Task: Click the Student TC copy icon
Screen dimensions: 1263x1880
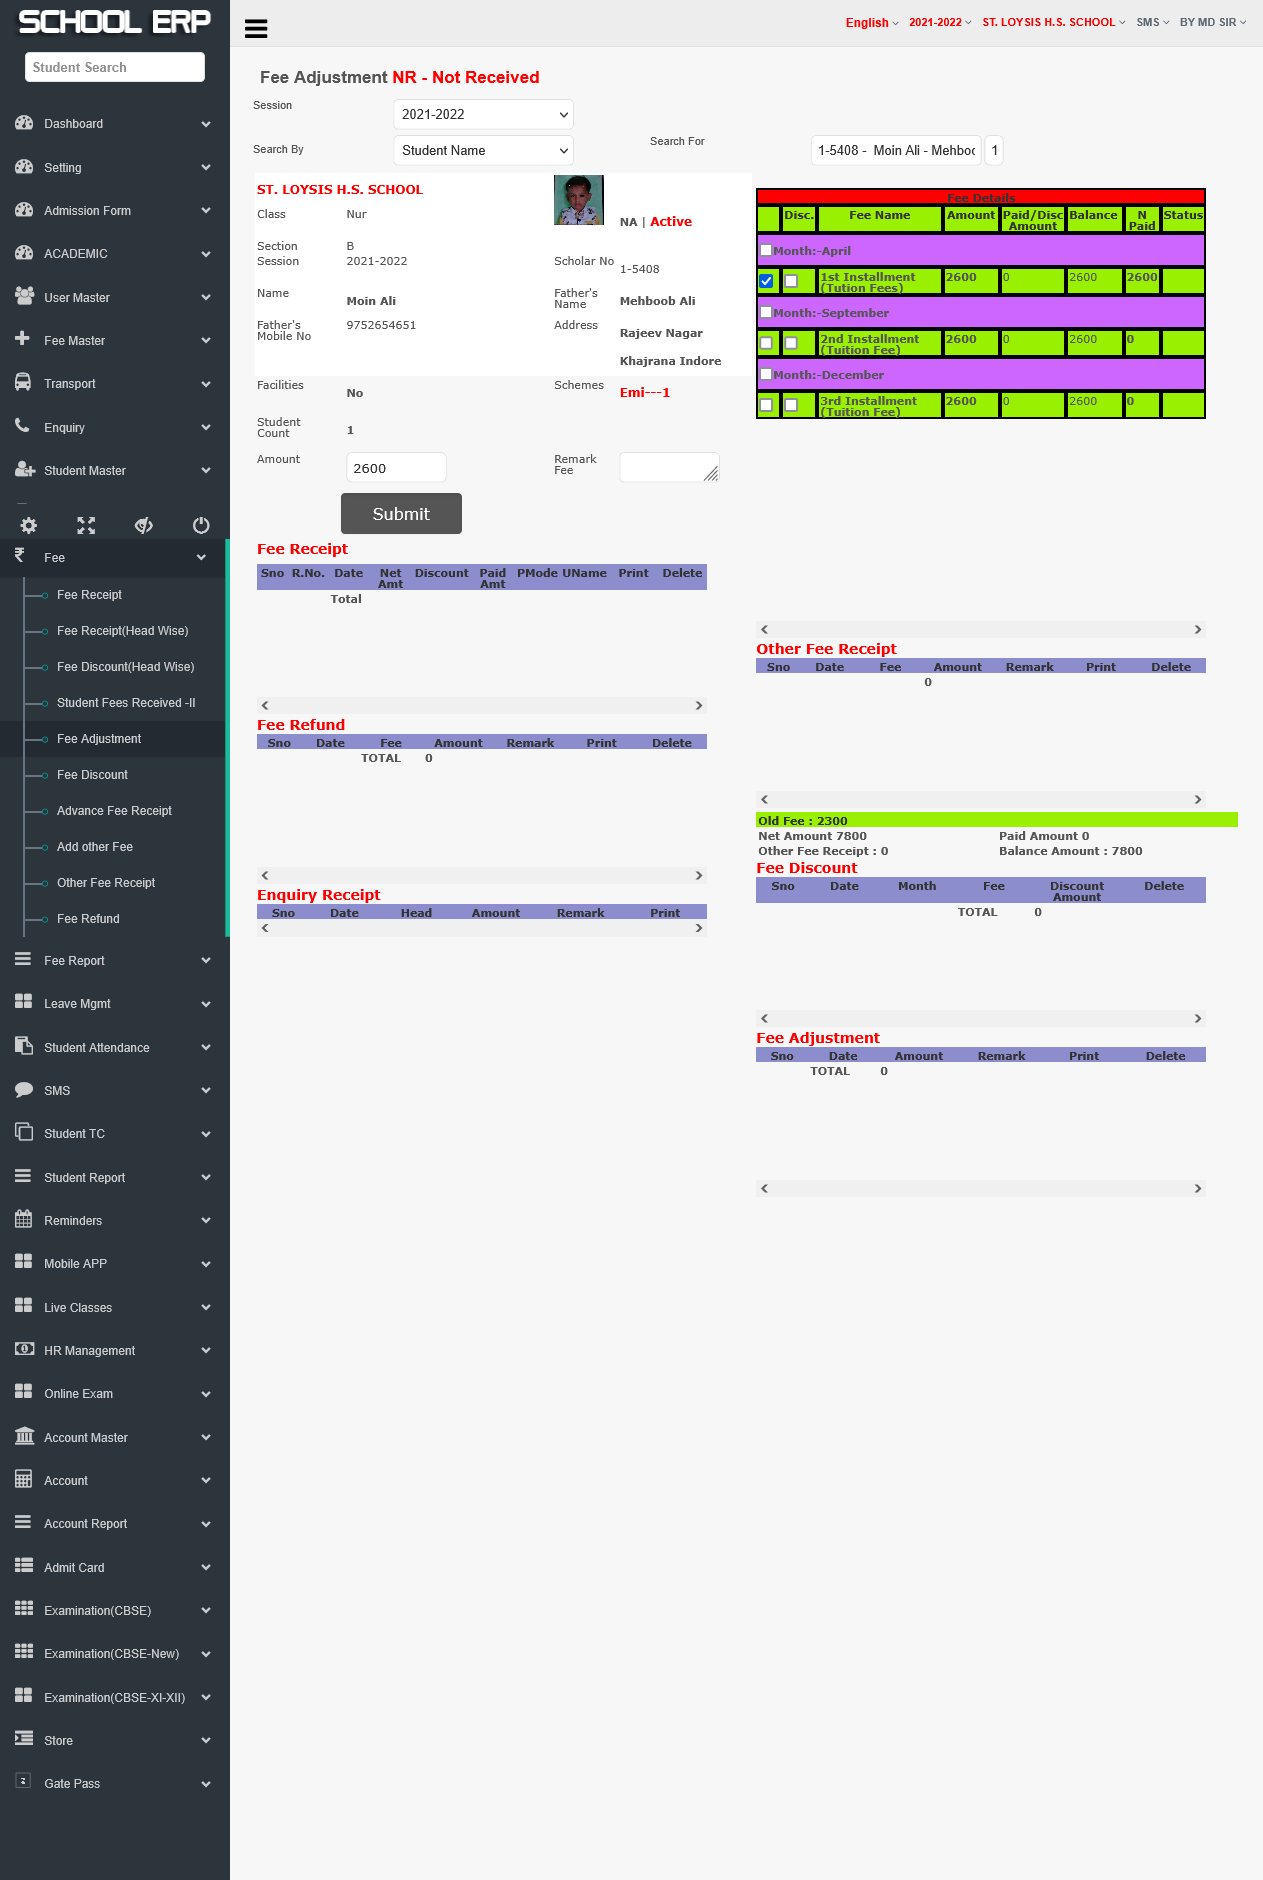Action: (24, 1132)
